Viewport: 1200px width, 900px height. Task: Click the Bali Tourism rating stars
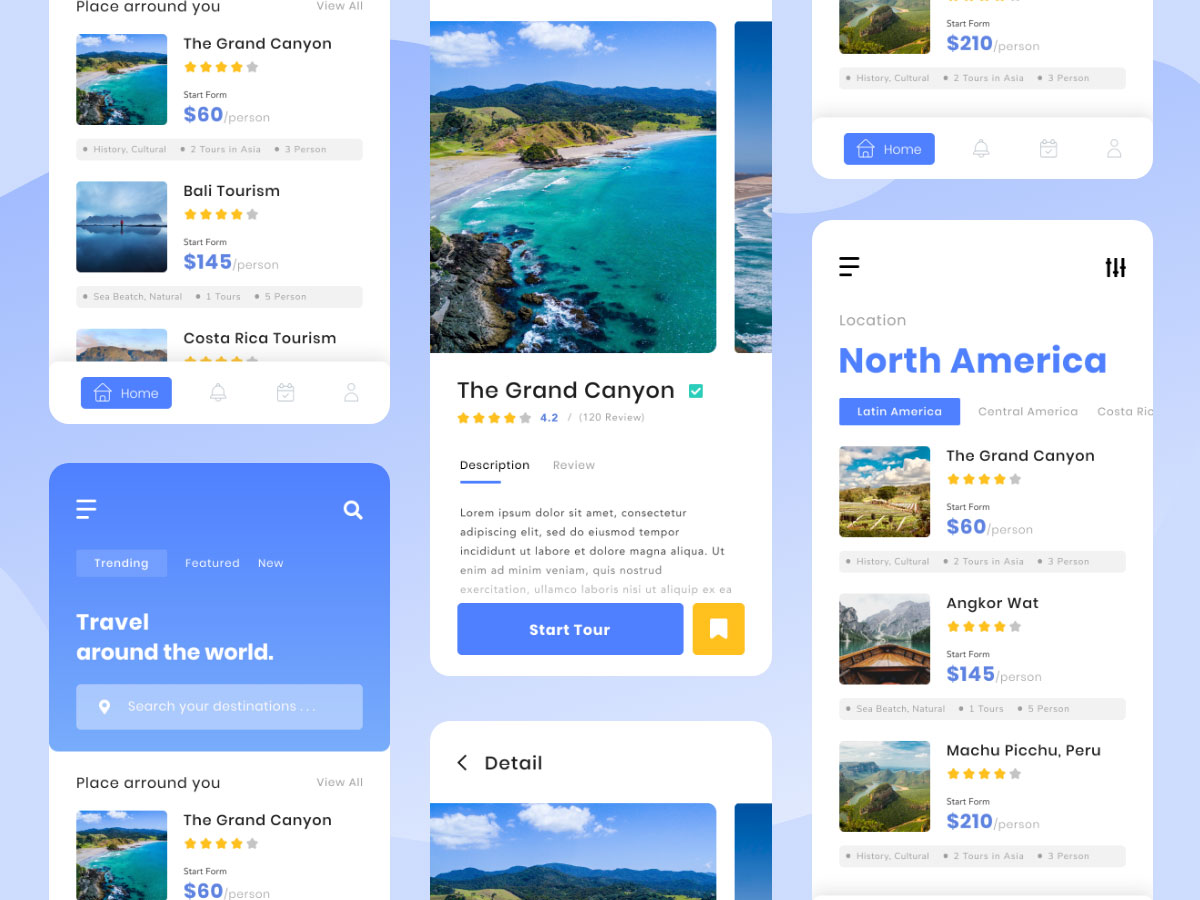(x=221, y=214)
